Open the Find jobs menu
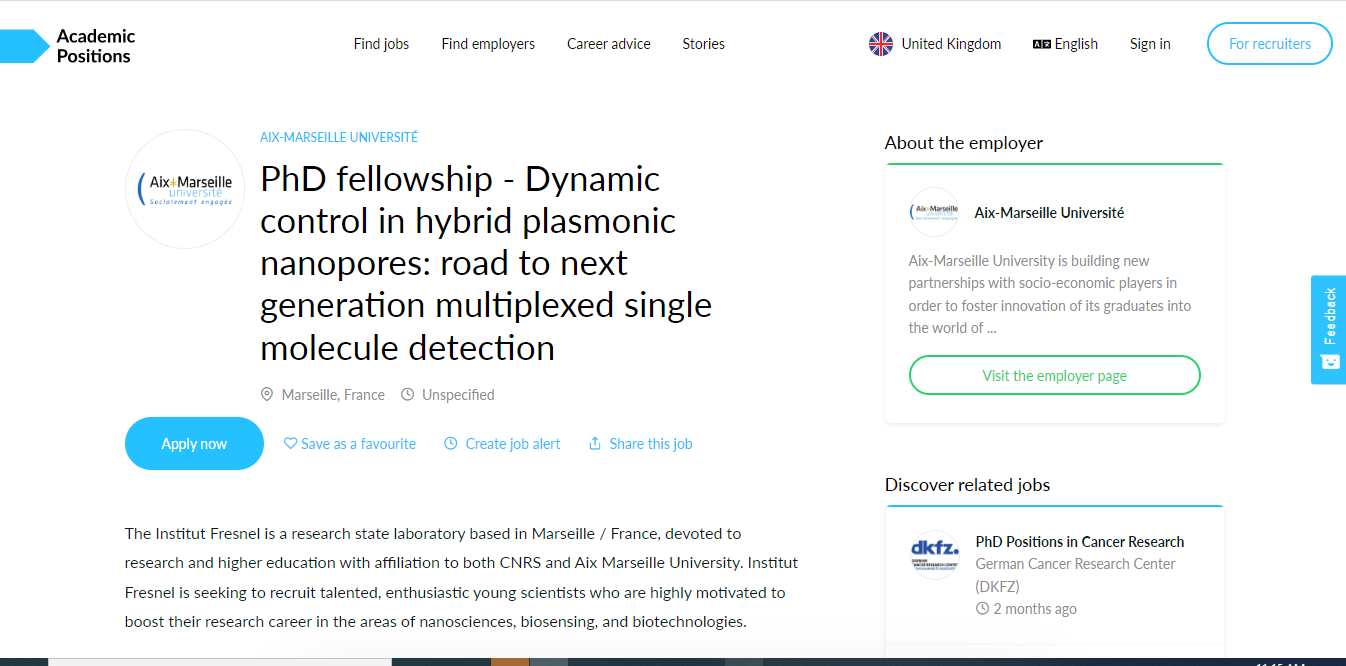1346x666 pixels. (381, 44)
